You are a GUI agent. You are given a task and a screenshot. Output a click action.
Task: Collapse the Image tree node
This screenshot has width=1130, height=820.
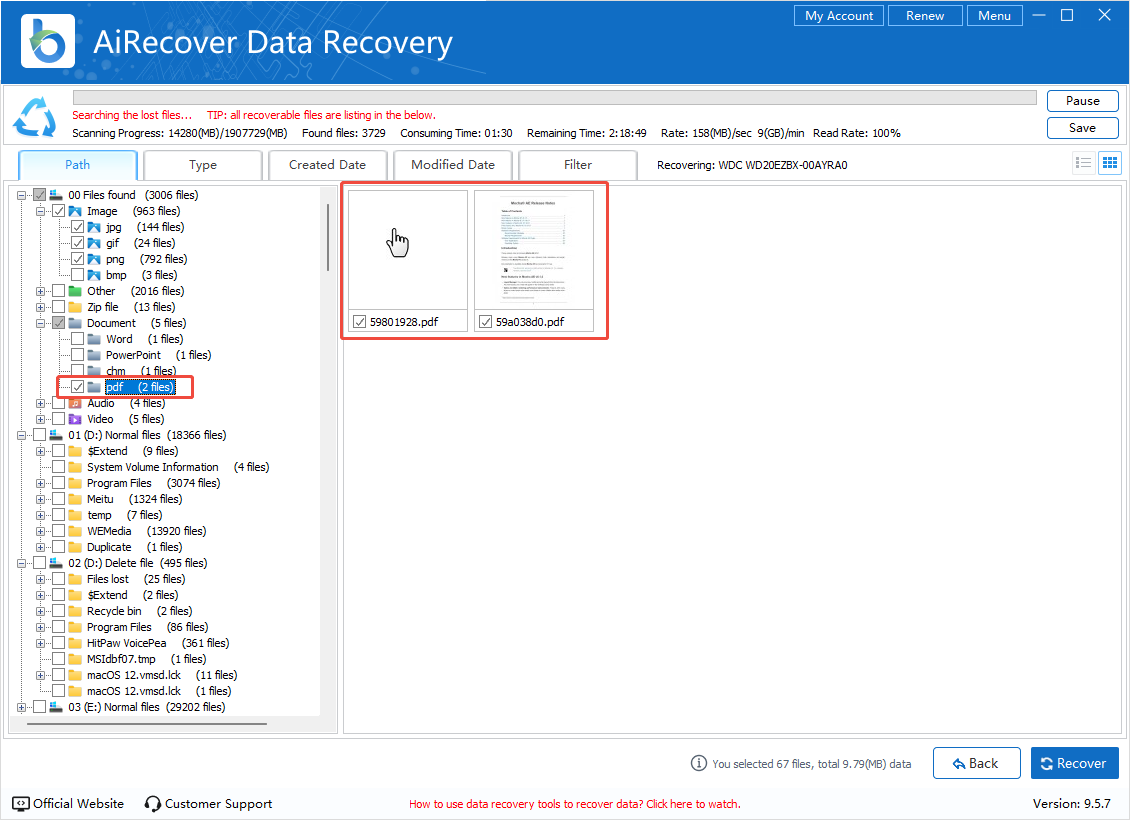click(x=41, y=211)
